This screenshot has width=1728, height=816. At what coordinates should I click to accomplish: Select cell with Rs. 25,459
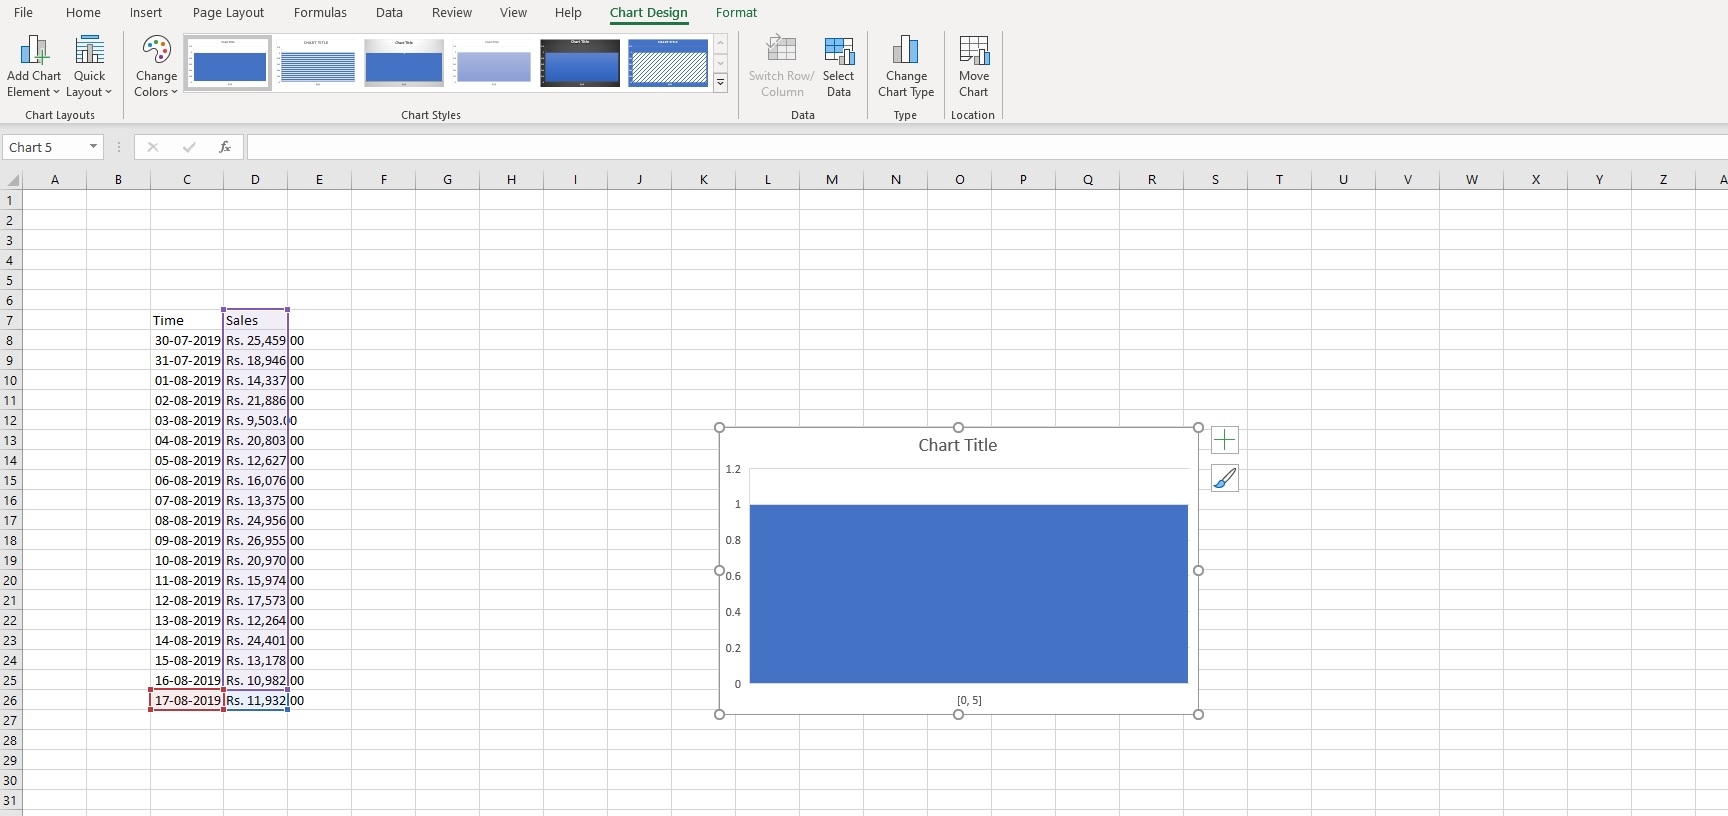pos(255,340)
